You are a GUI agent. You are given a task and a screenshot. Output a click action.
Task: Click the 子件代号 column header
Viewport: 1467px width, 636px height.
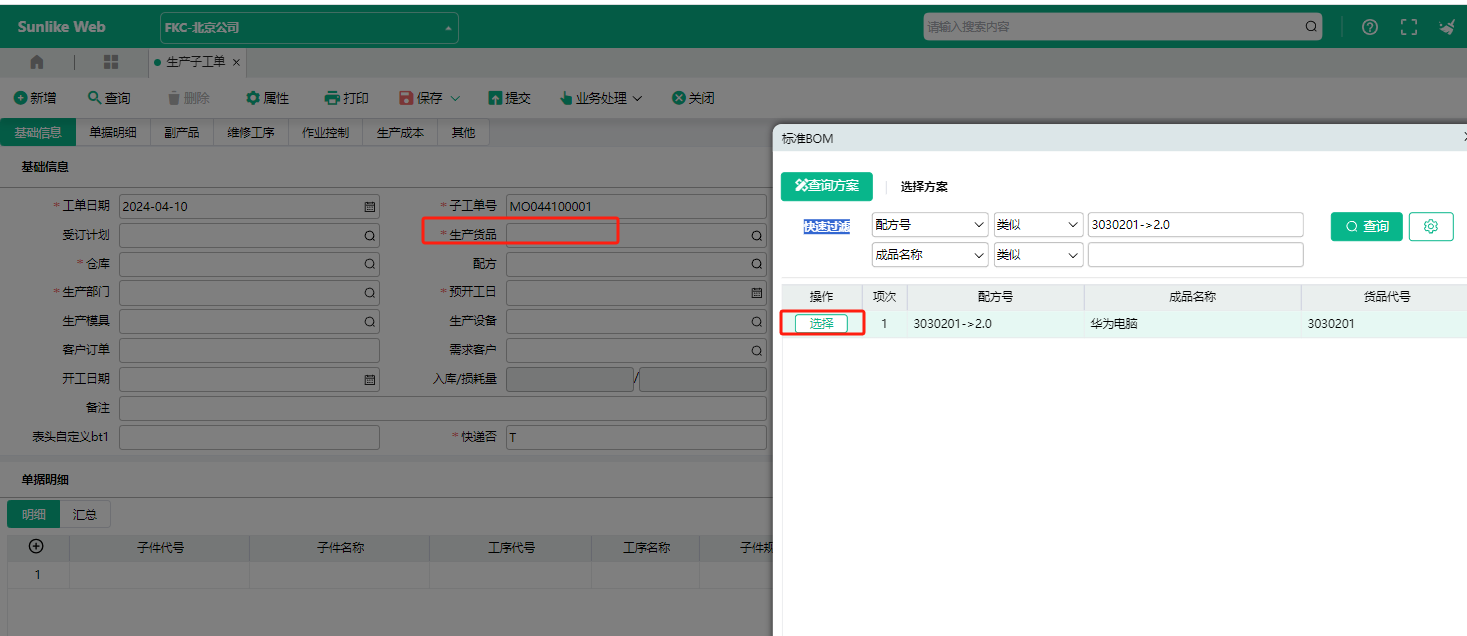click(x=160, y=548)
